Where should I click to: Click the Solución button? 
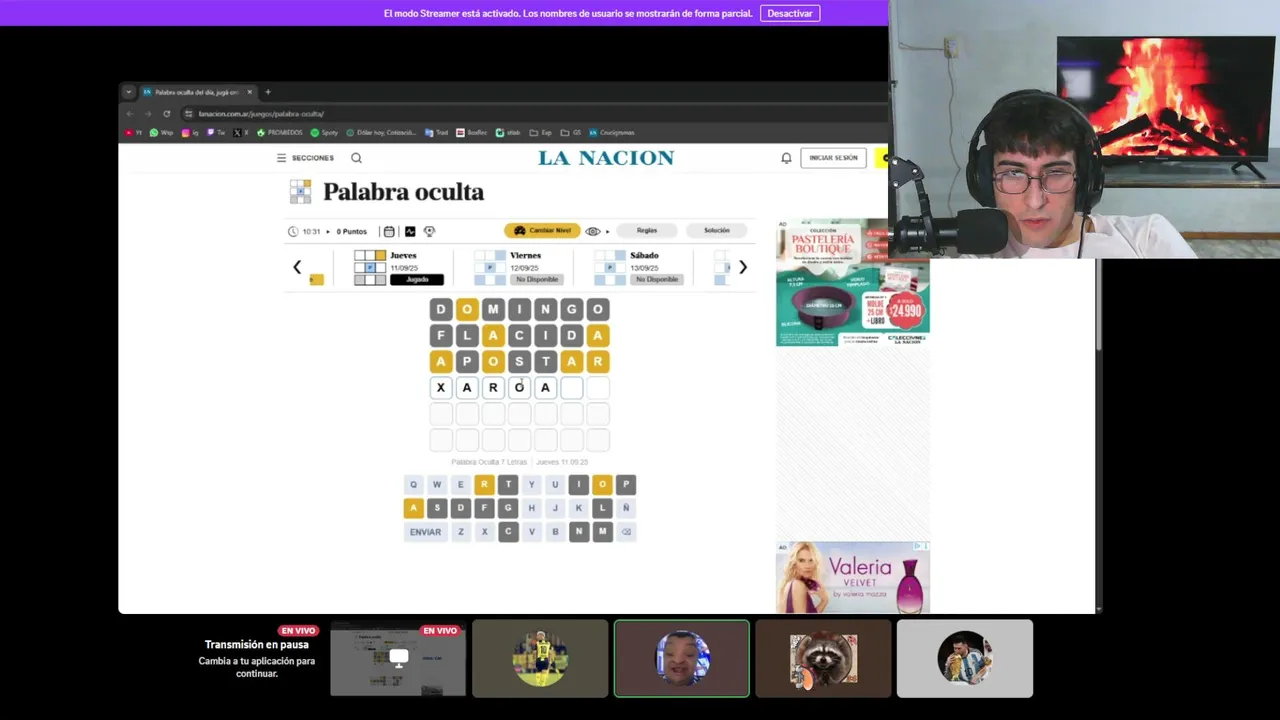pos(717,230)
